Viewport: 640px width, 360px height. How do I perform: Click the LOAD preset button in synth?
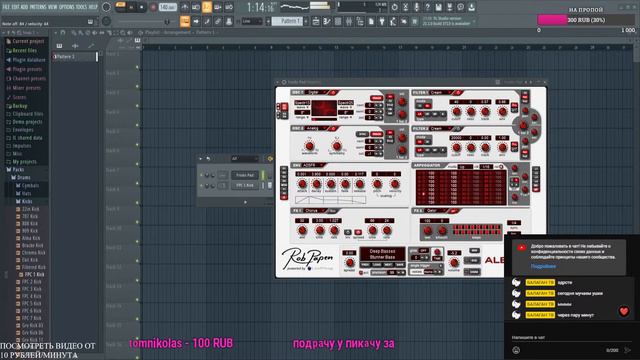[377, 265]
